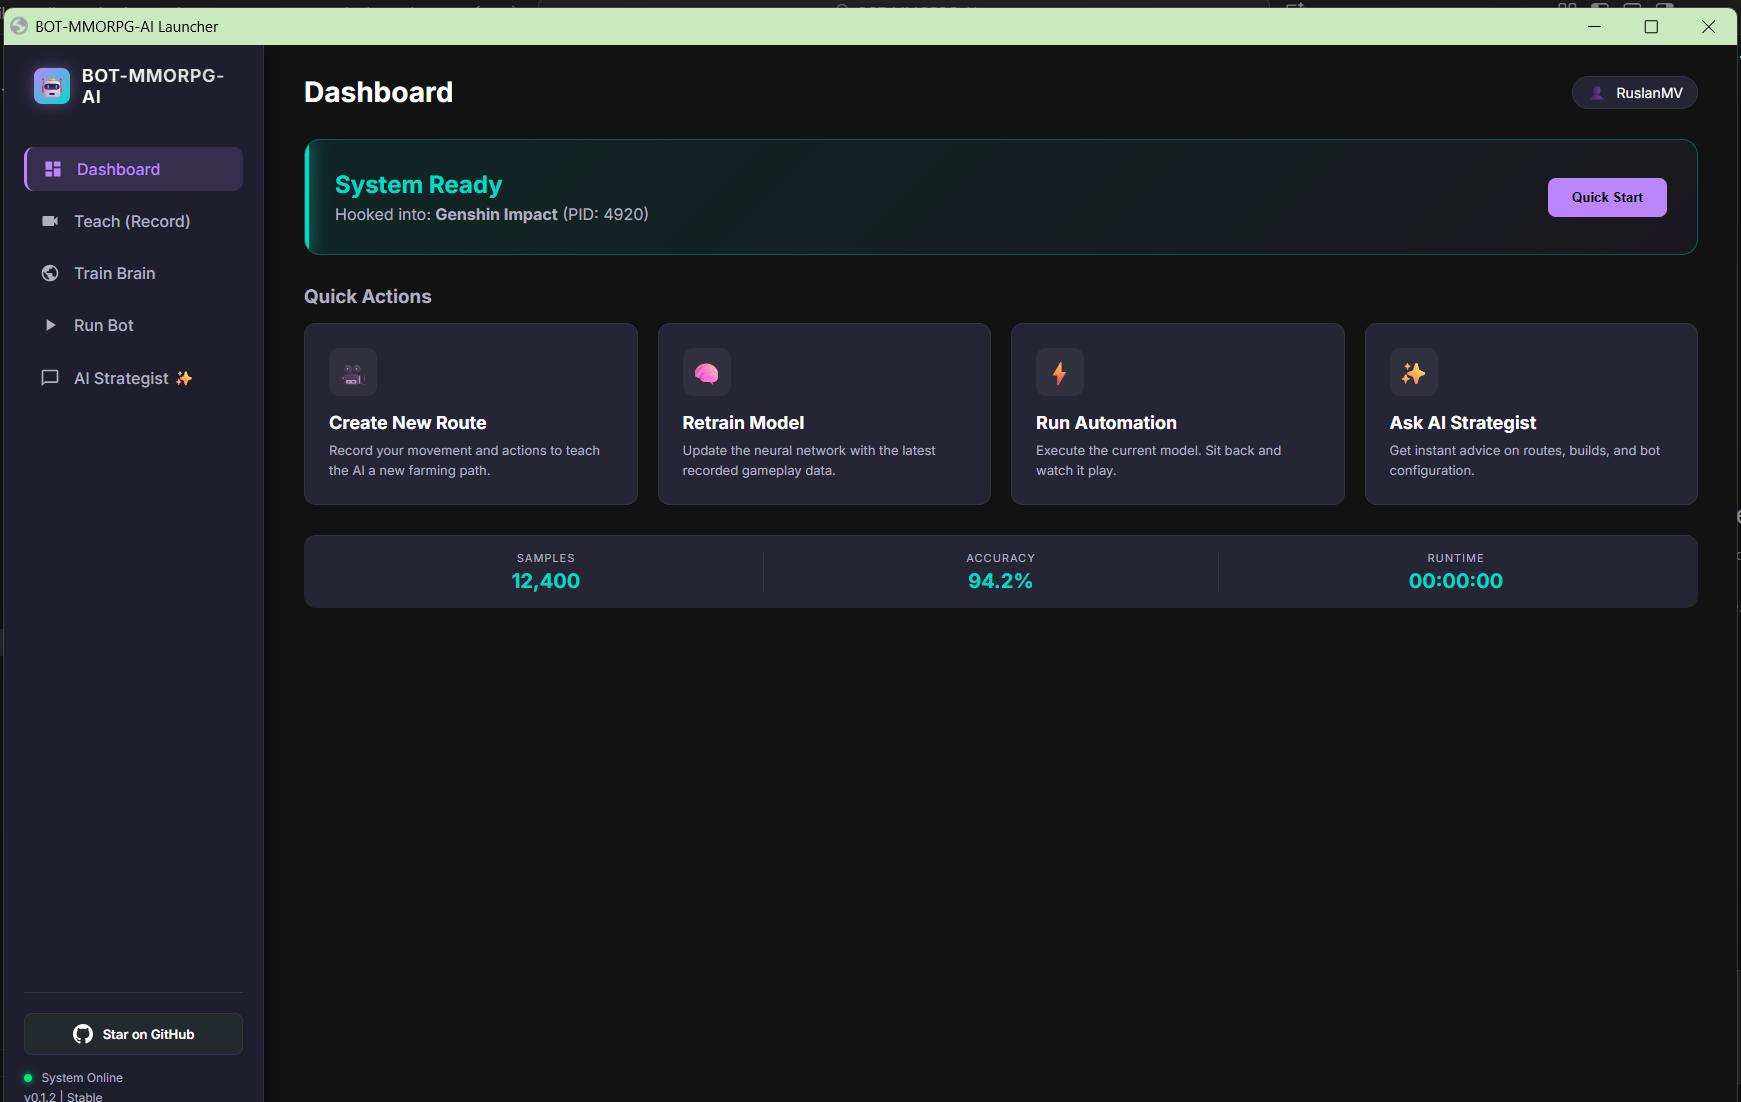Viewport: 1741px width, 1102px height.
Task: Click the camera icon next to Teach (Record)
Action: coord(50,221)
